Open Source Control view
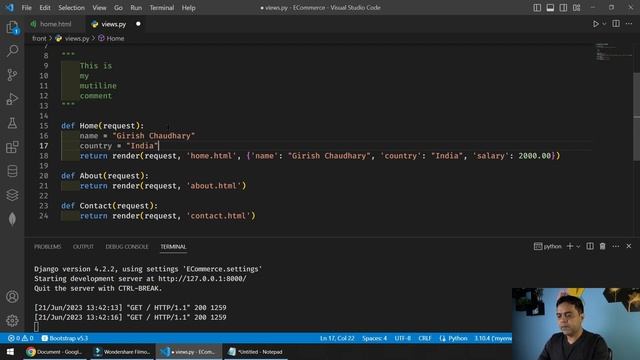Screen dimensions: 640x360 [x=12, y=75]
